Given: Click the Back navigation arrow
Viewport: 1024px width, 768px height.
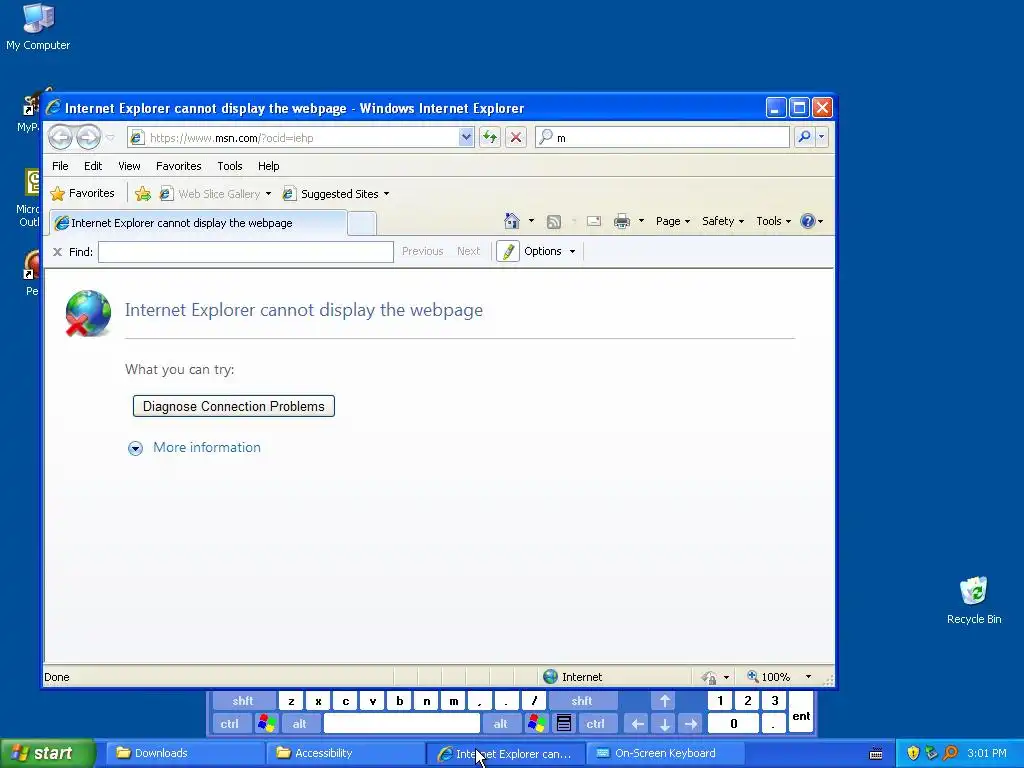Looking at the screenshot, I should (60, 137).
